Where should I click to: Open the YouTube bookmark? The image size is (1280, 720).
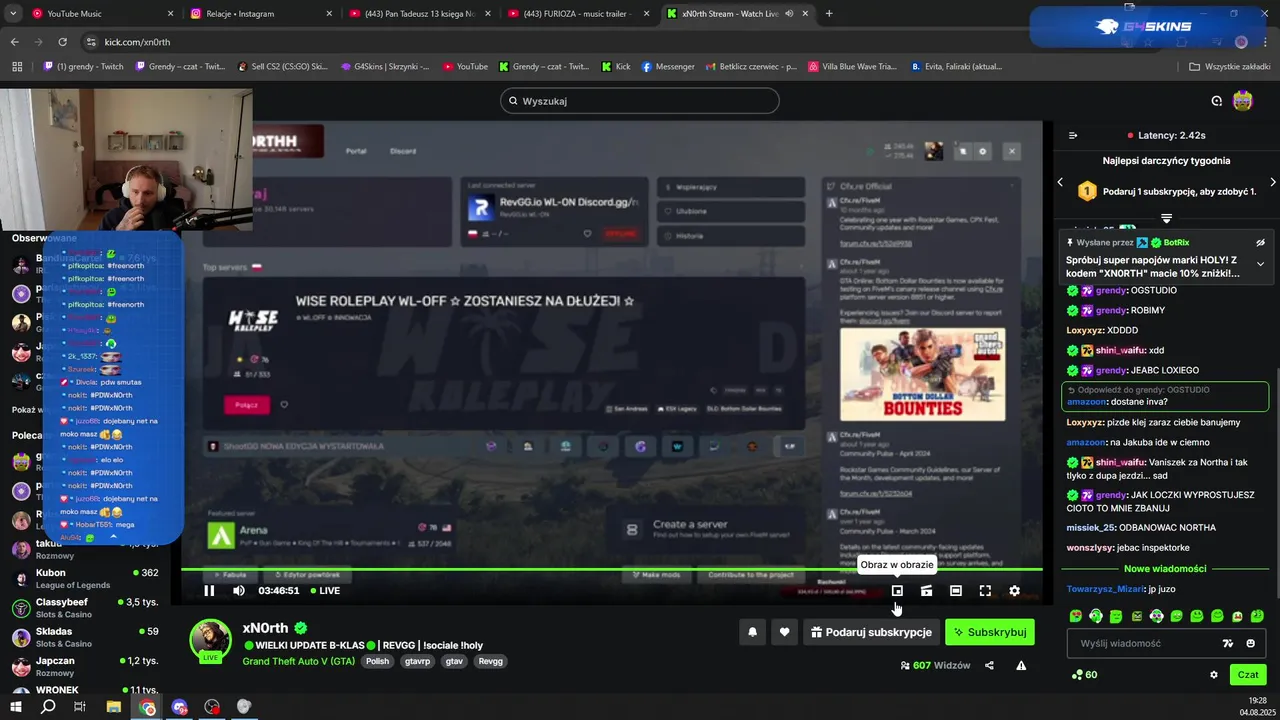(464, 67)
